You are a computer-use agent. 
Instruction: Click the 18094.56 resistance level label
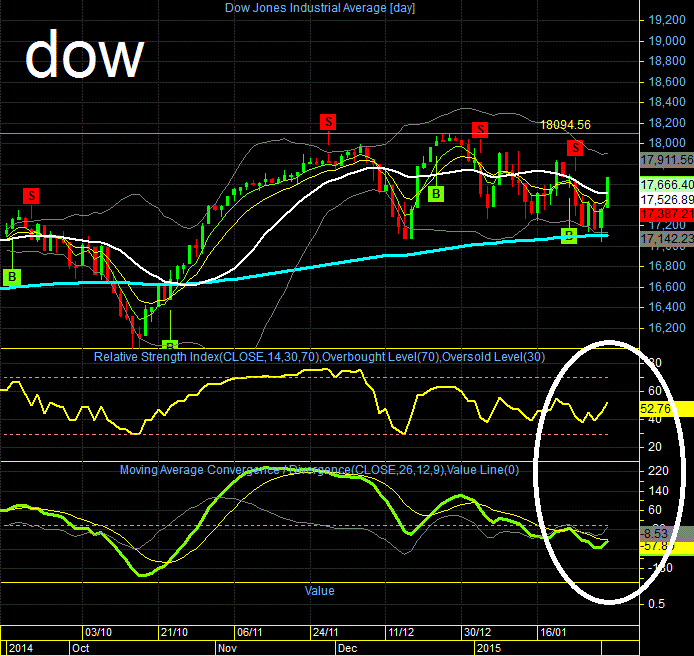pos(565,125)
